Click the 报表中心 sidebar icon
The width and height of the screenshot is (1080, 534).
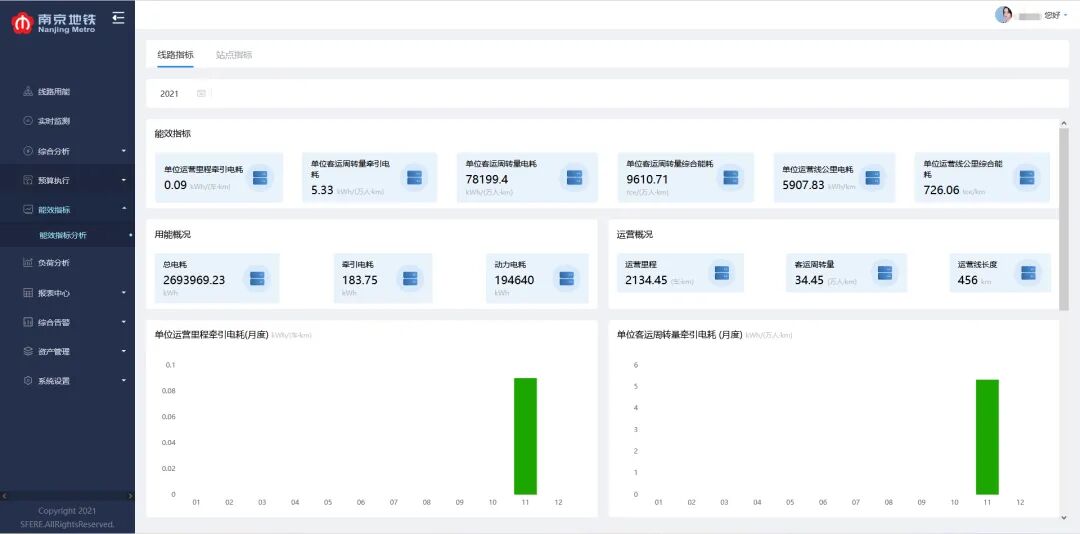click(28, 293)
